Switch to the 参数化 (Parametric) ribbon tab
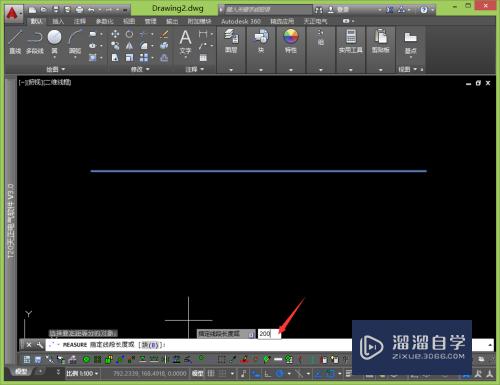The height and width of the screenshot is (385, 500). pyautogui.click(x=104, y=21)
